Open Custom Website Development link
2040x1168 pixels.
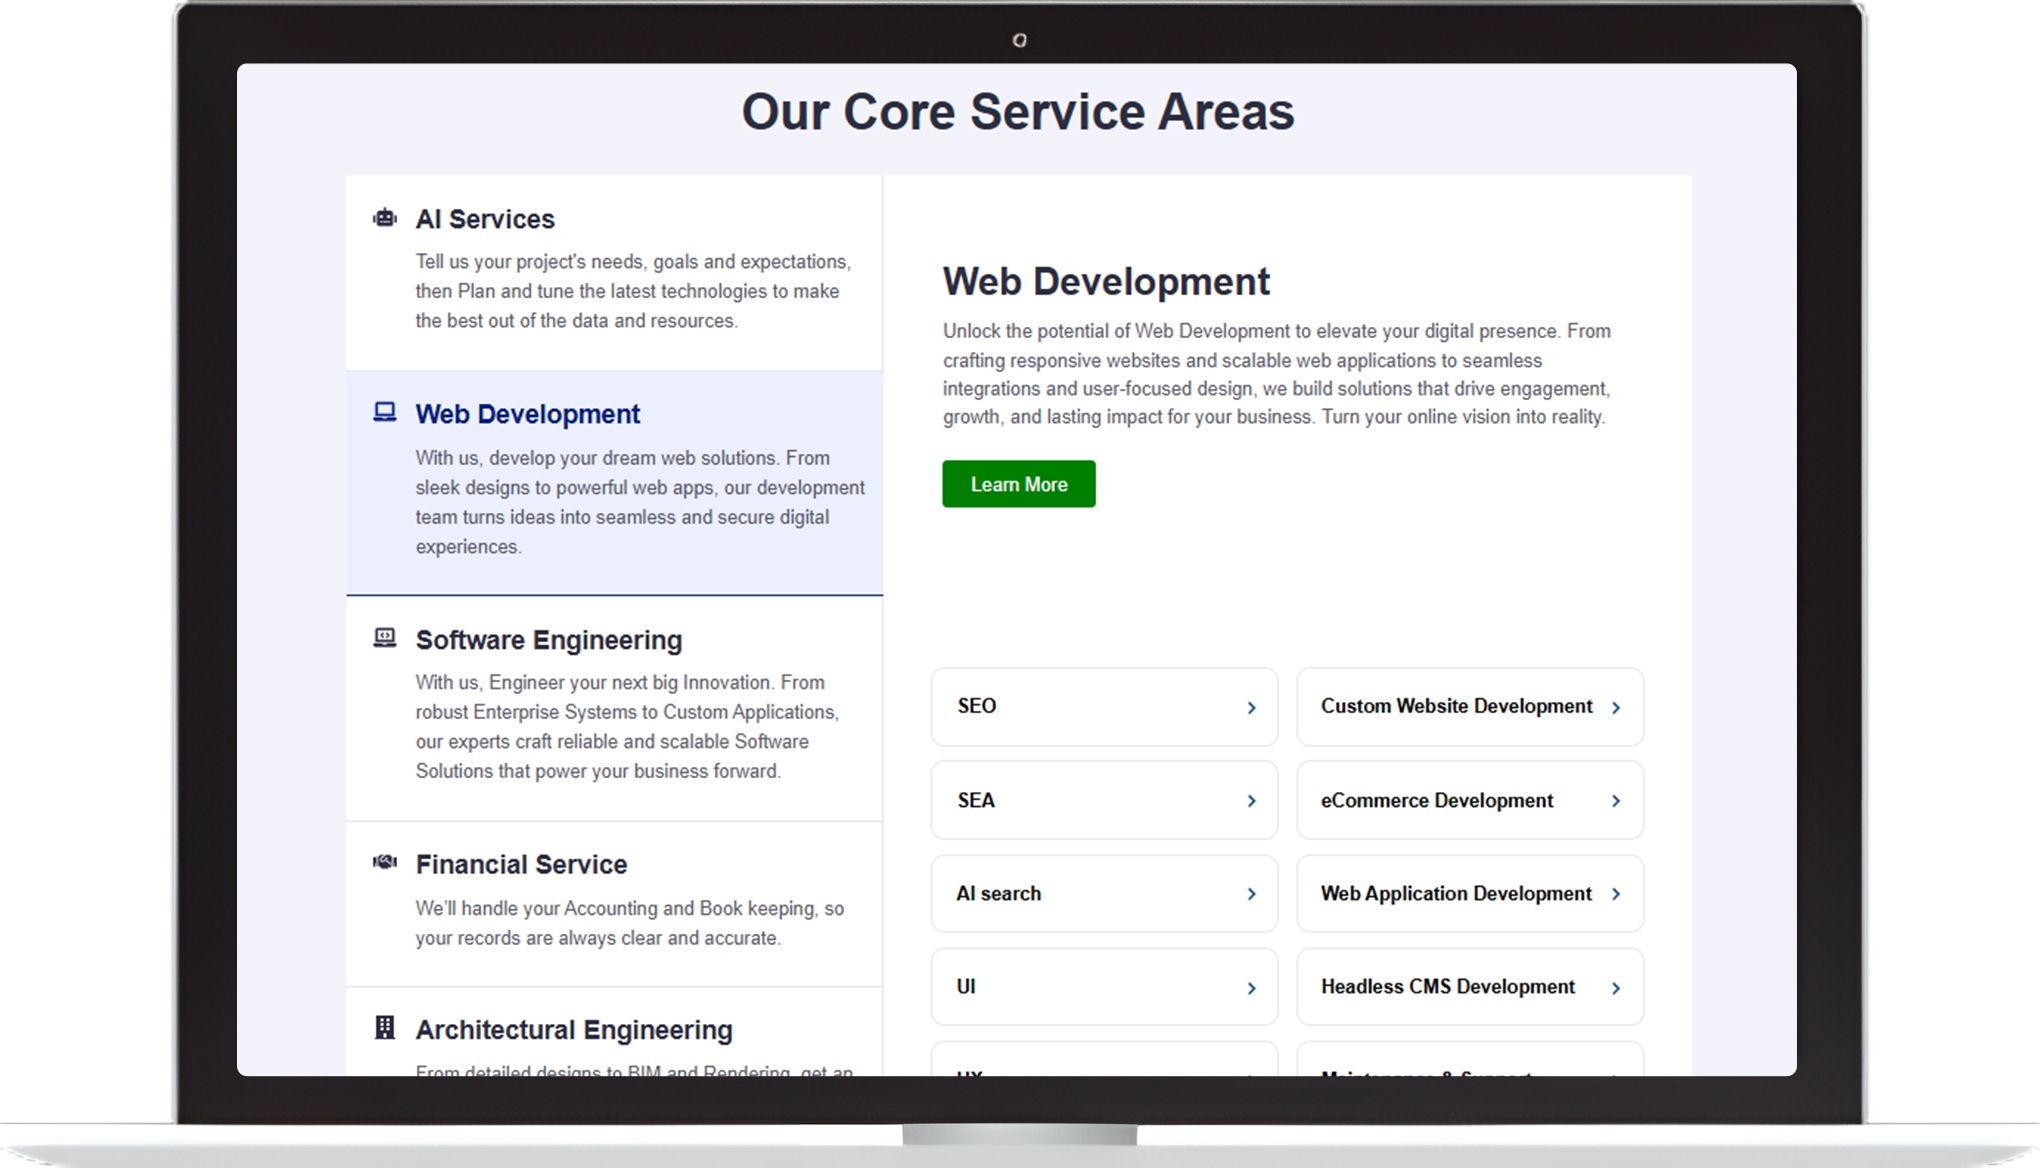click(1470, 707)
